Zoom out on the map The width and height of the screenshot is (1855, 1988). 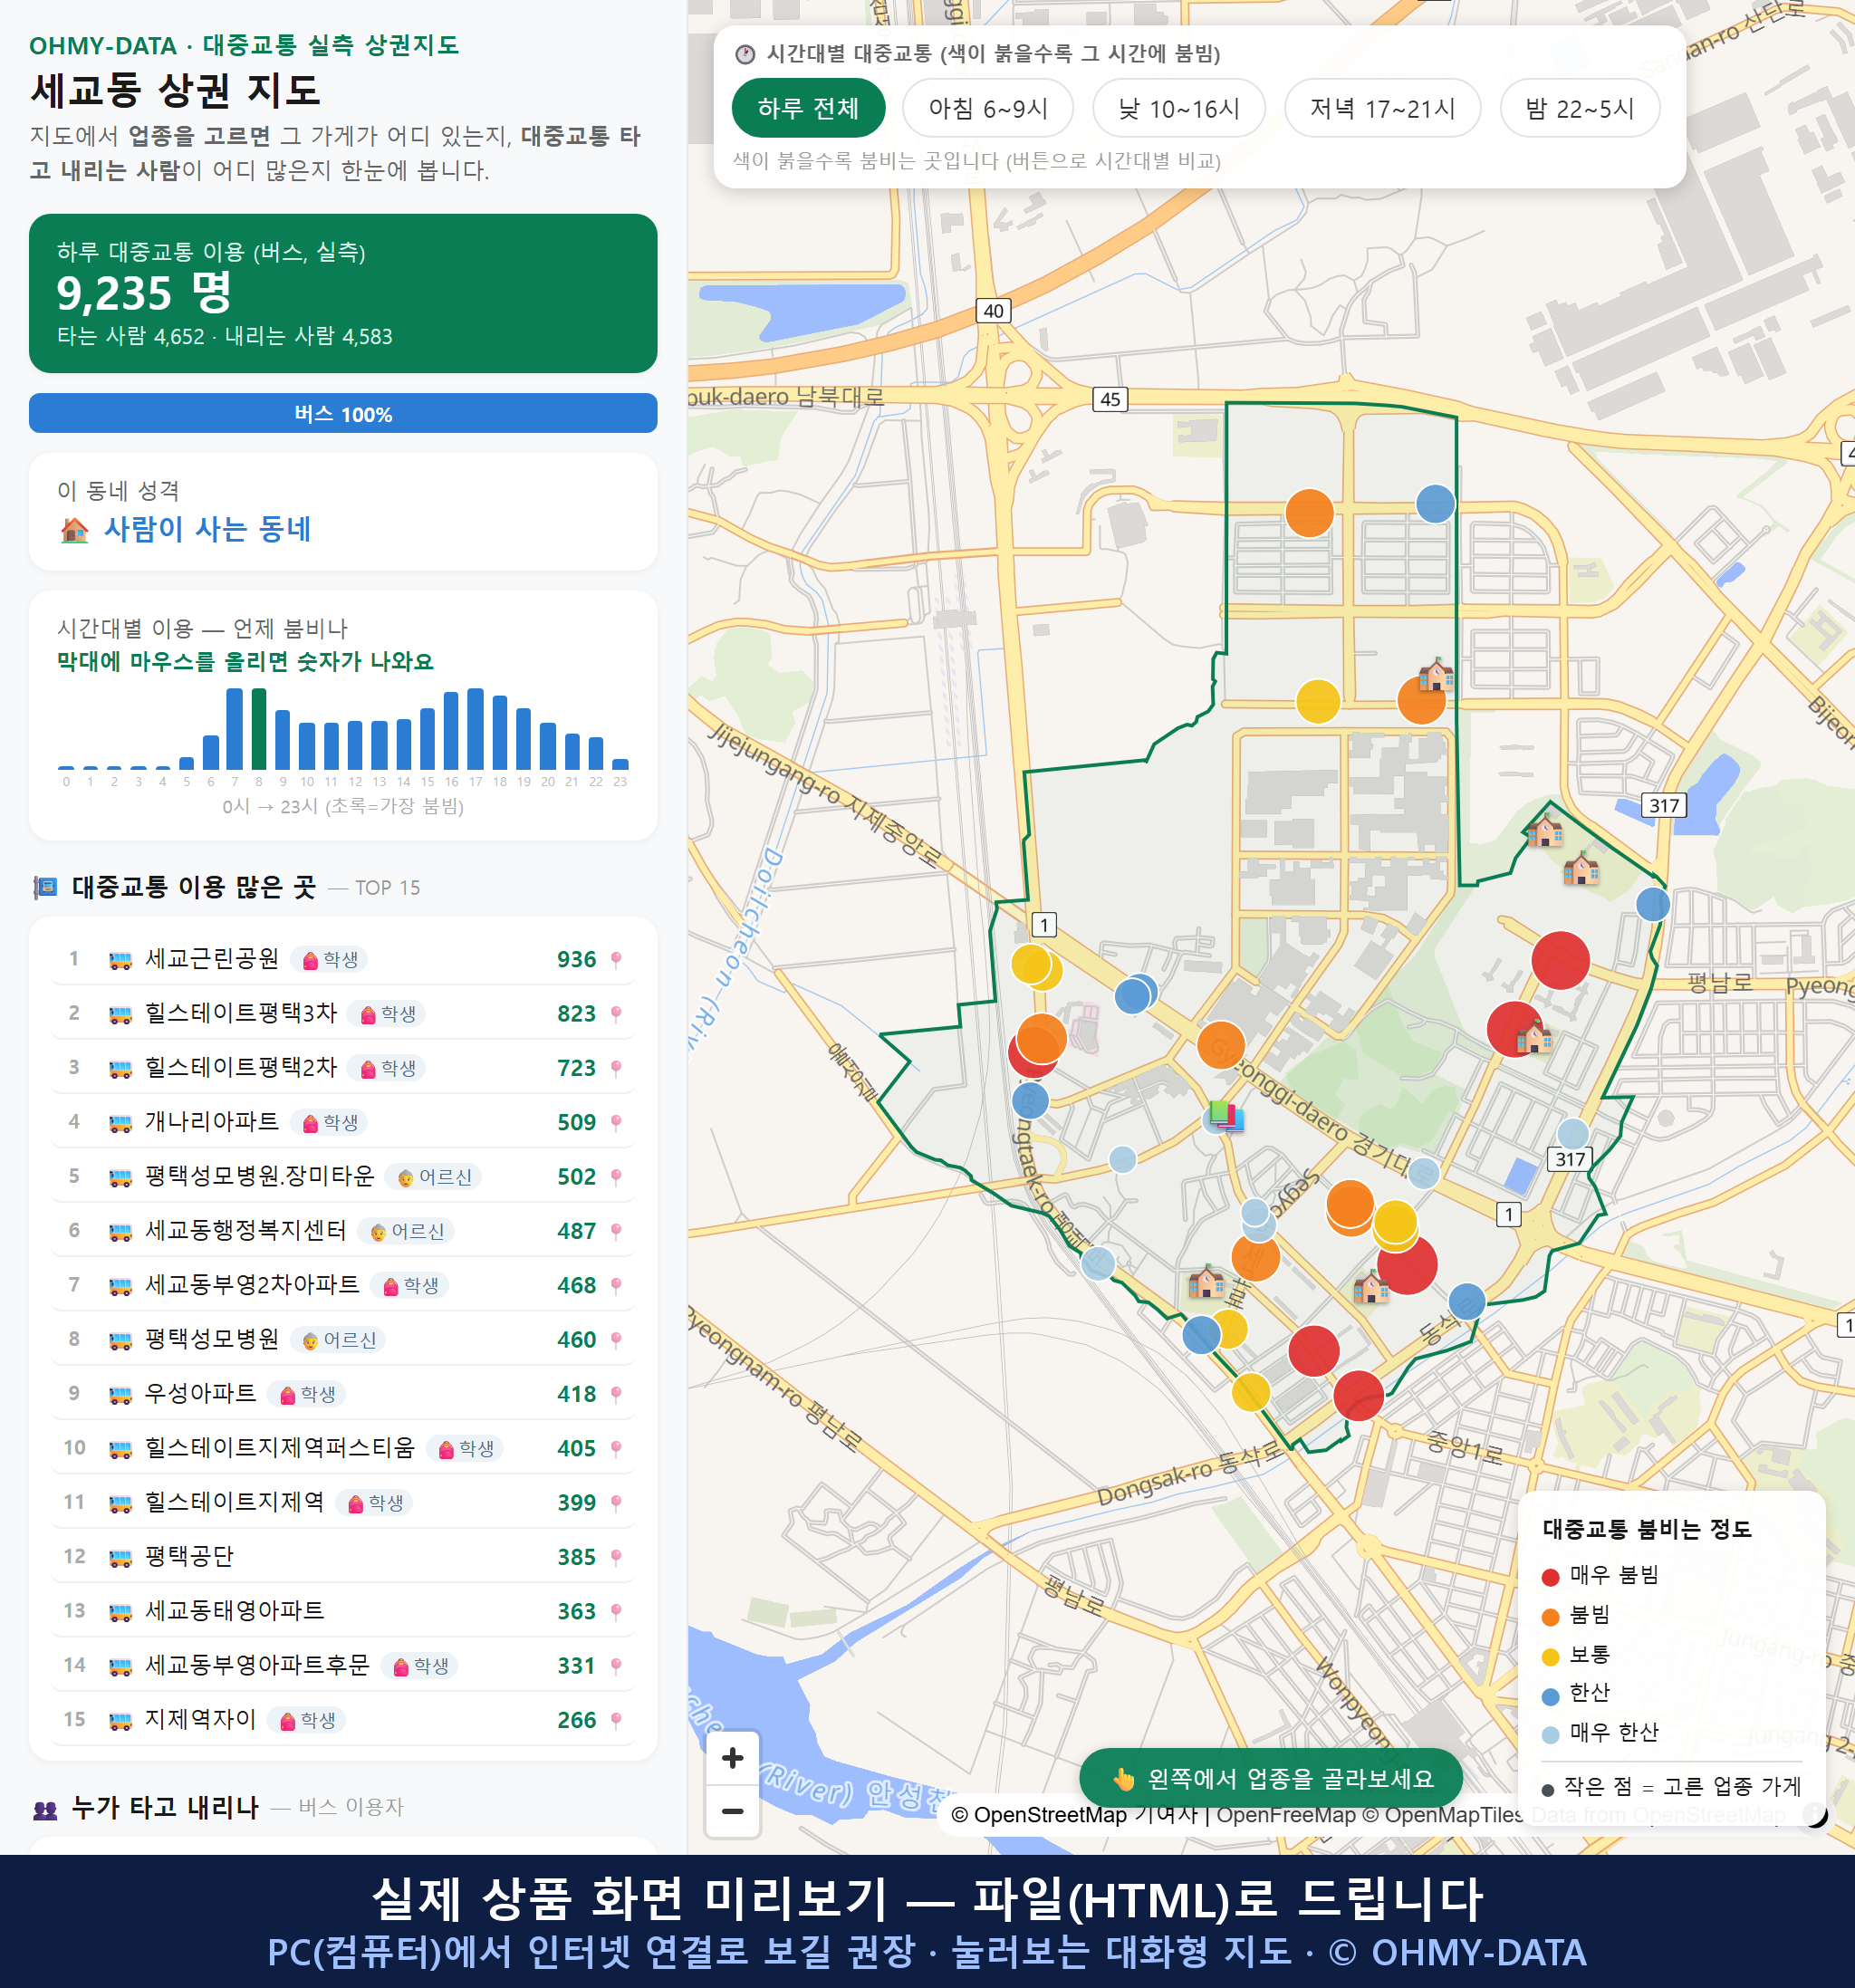click(732, 1810)
